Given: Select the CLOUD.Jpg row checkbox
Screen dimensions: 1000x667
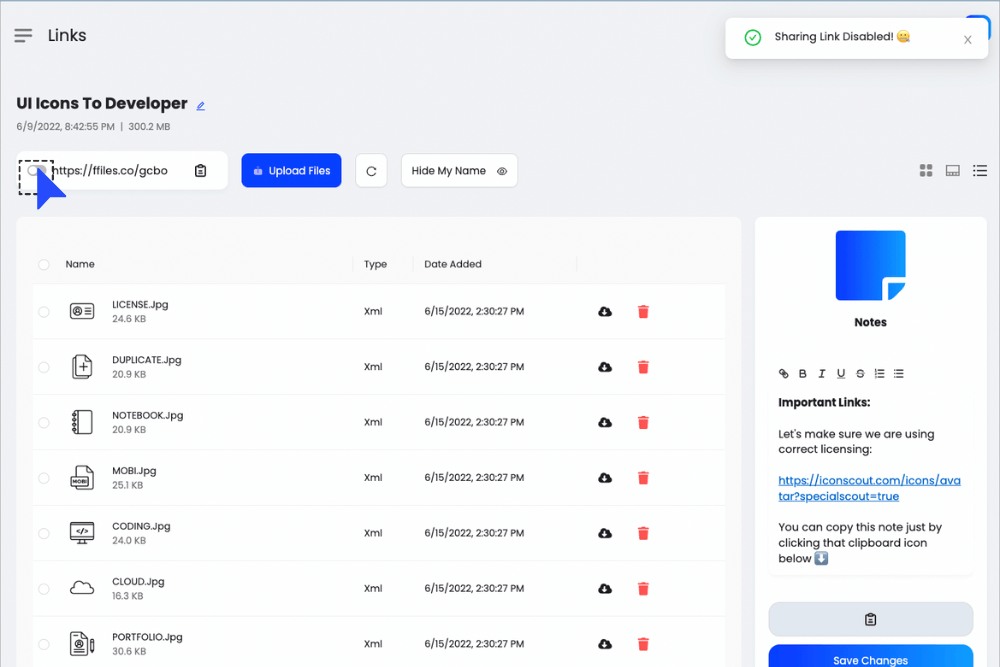Looking at the screenshot, I should coord(43,589).
